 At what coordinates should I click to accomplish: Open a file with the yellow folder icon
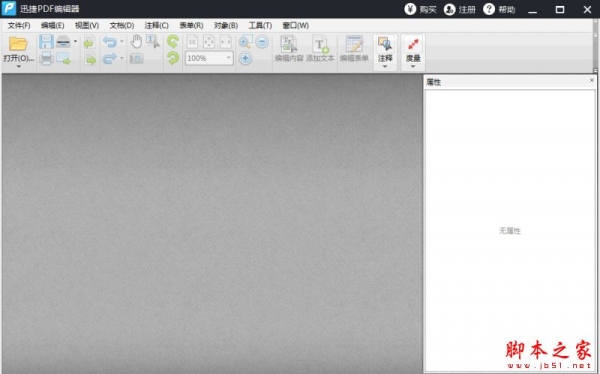18,44
